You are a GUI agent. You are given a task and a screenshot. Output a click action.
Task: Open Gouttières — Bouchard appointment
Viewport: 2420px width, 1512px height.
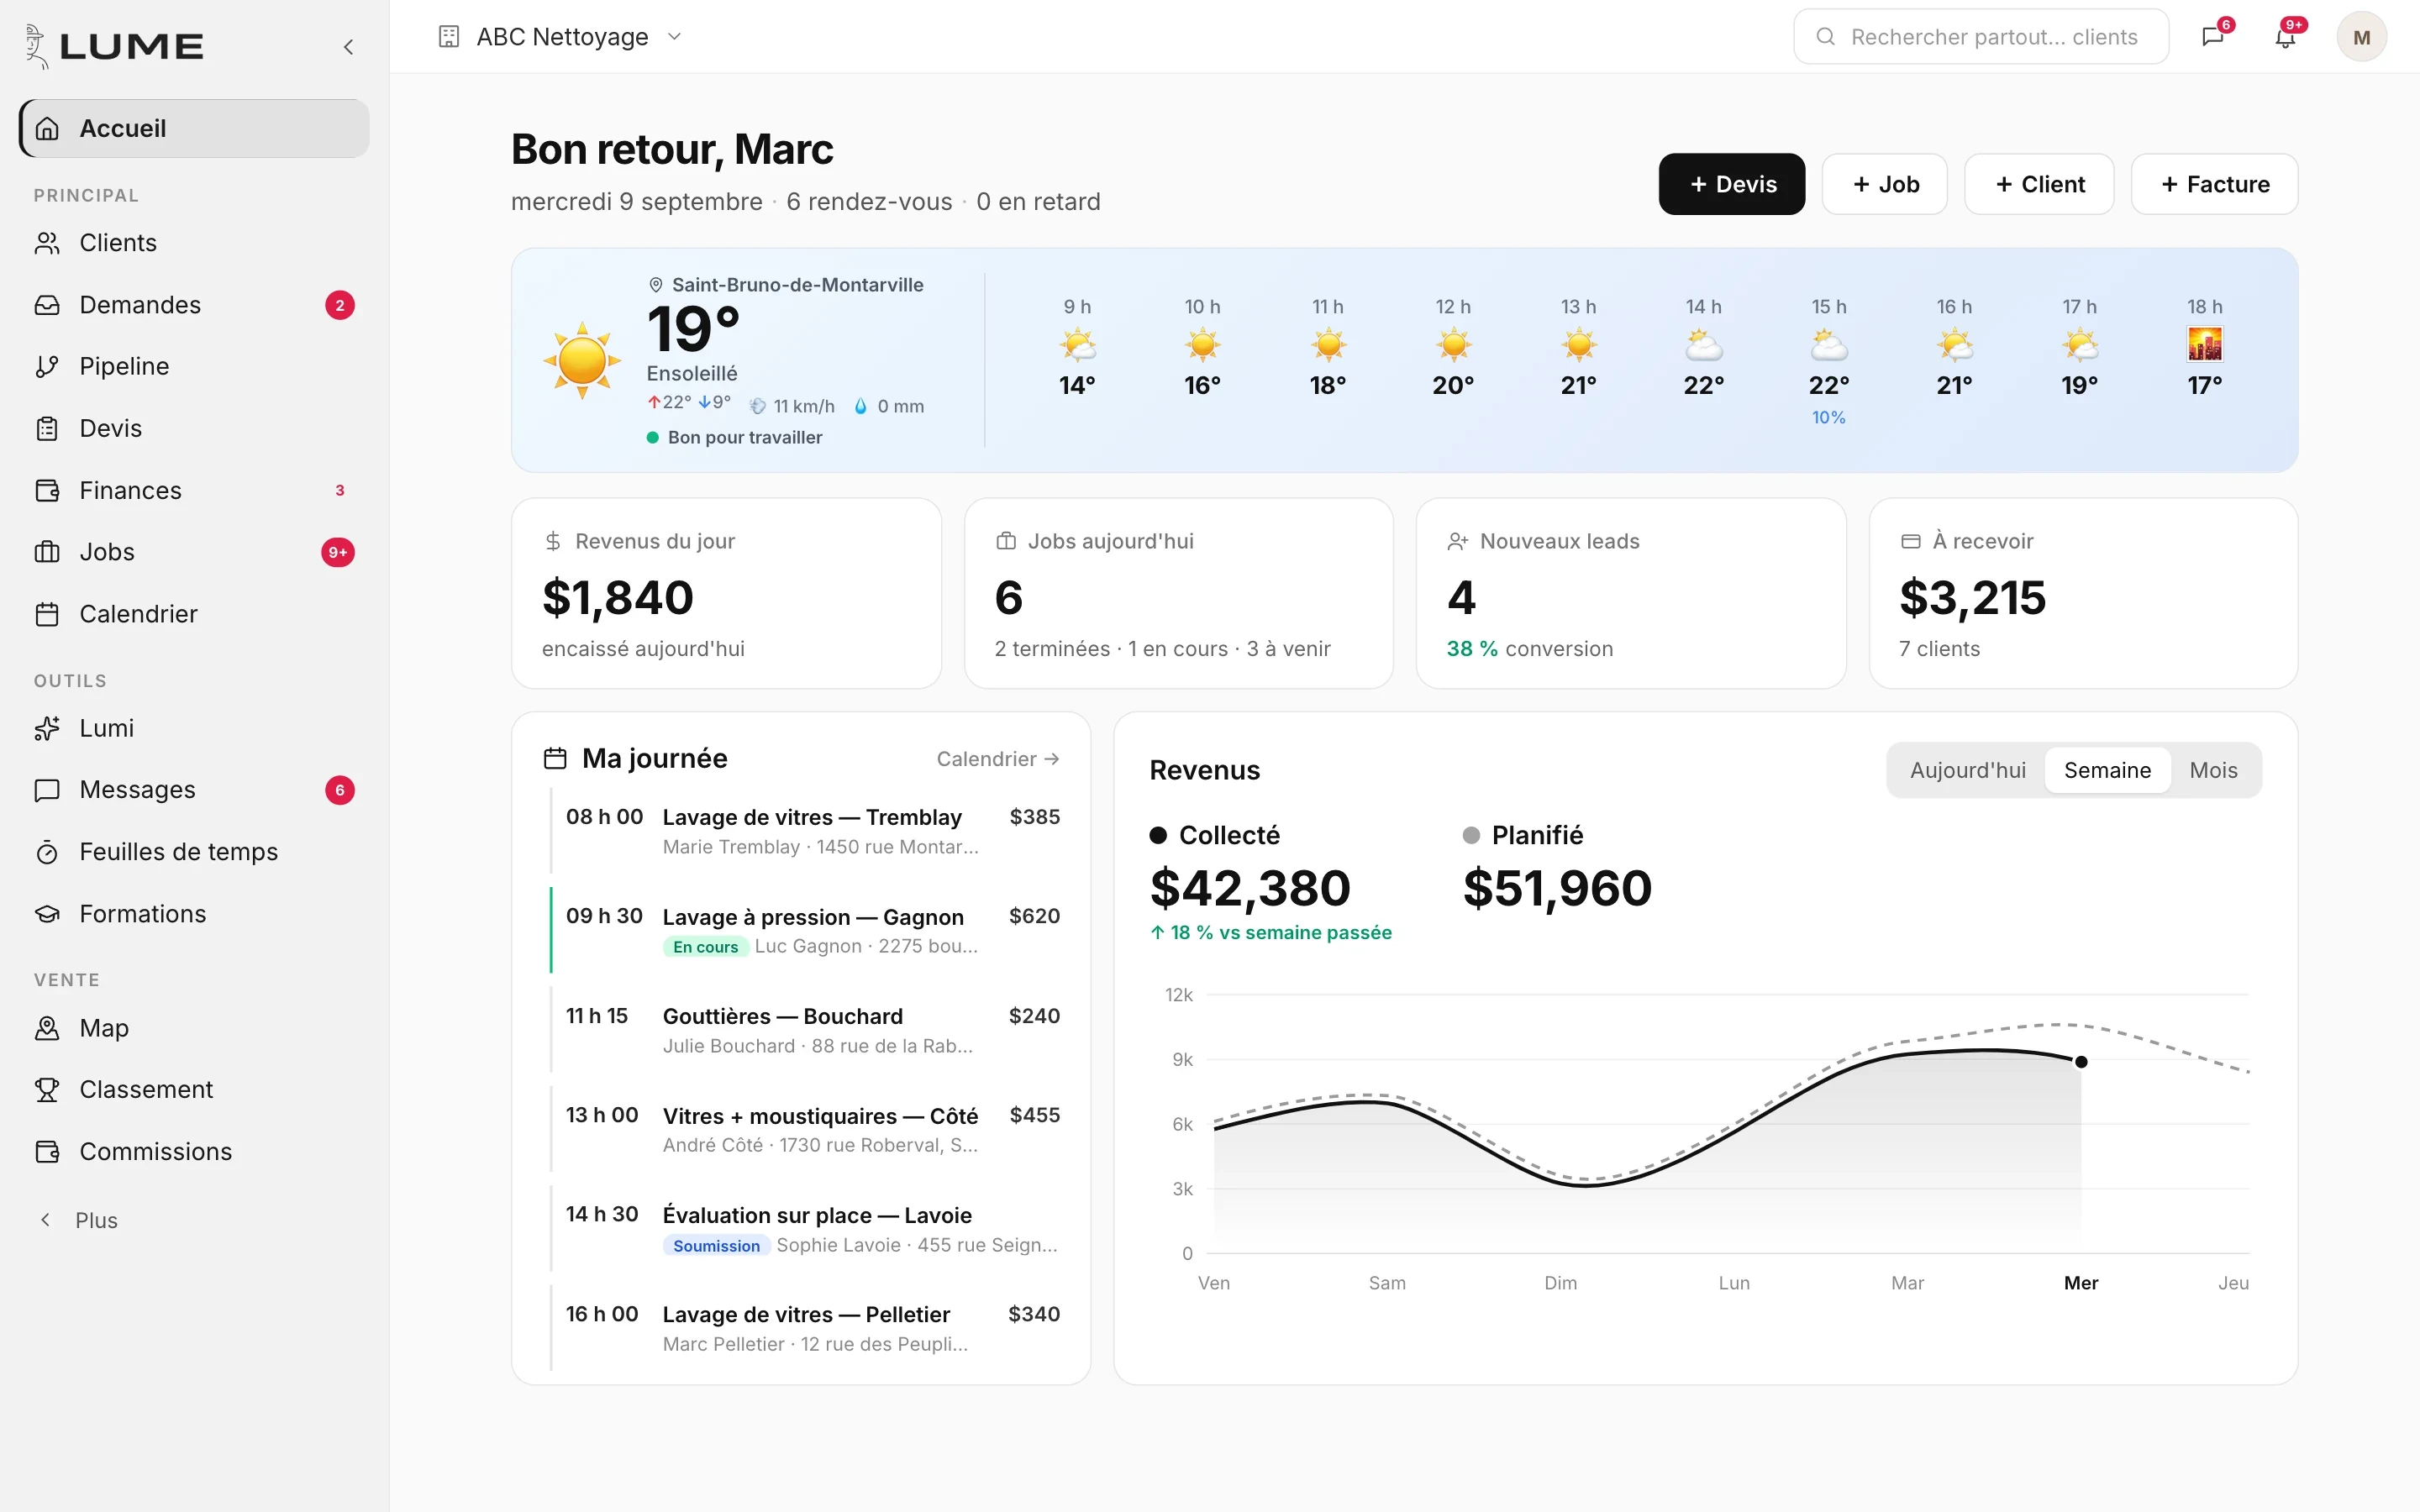pos(805,1030)
